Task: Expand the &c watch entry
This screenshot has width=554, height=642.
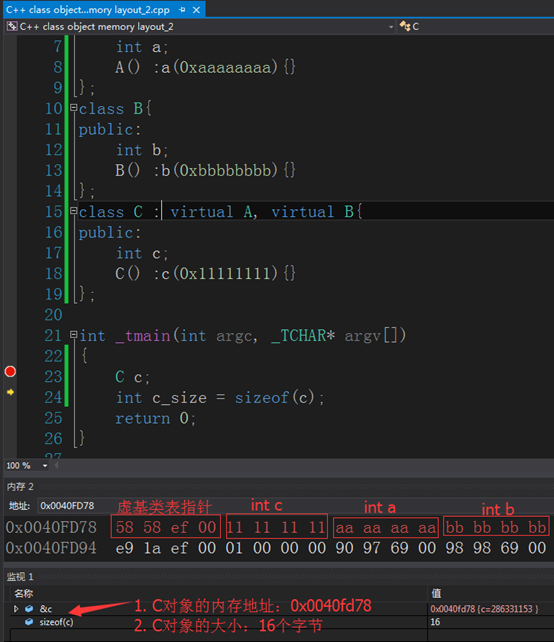Action: tap(16, 609)
